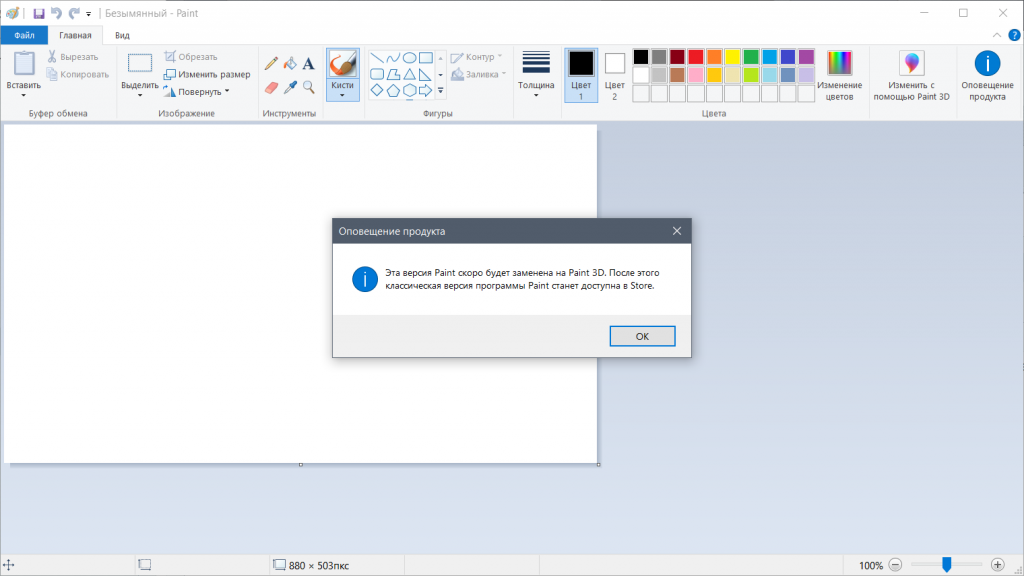Choose the Triangle shape

(409, 74)
